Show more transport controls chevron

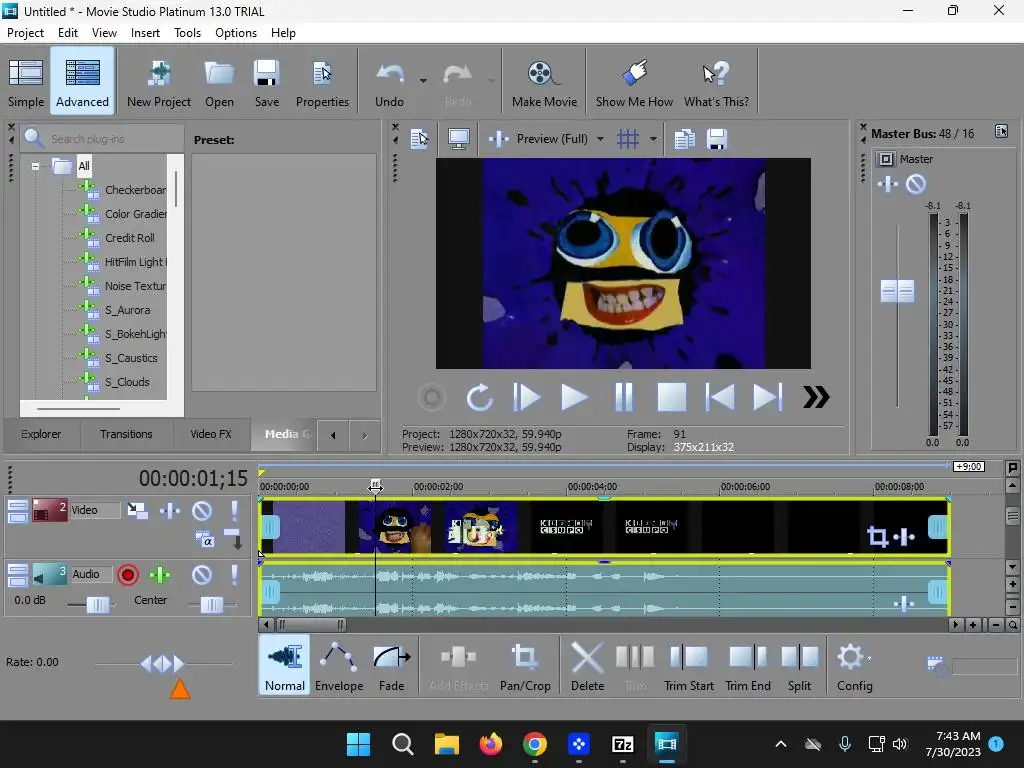(x=816, y=397)
